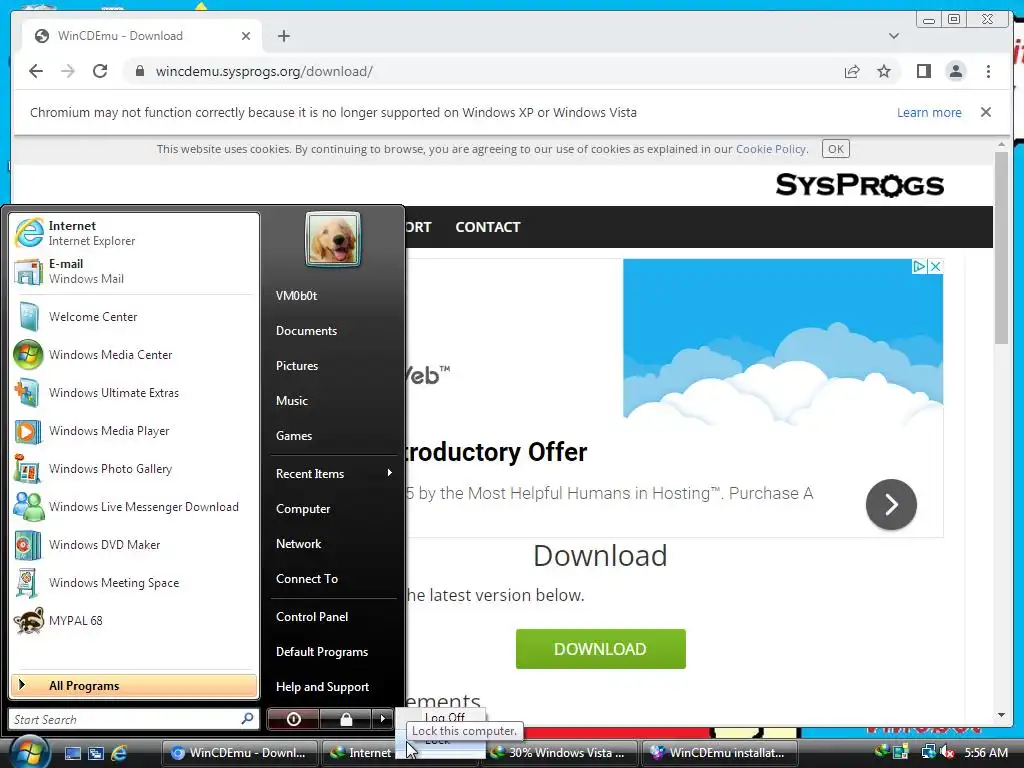Viewport: 1024px width, 768px height.
Task: Click the Start Search field
Action: coord(124,719)
